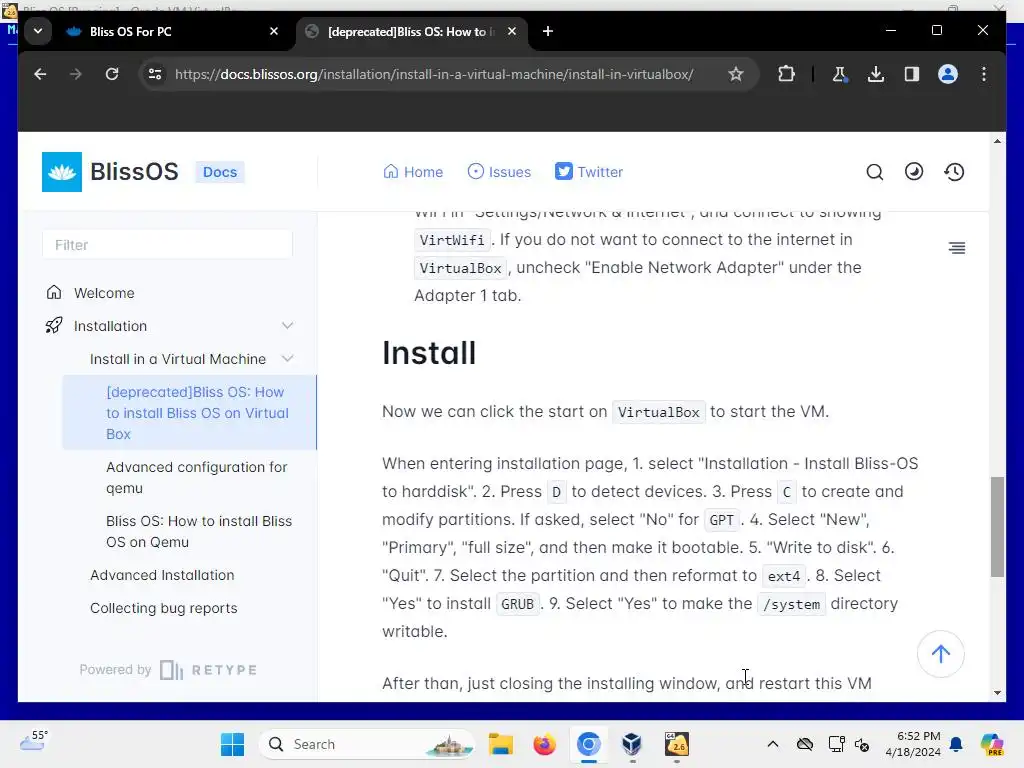Collapse the Installation chevron
The image size is (1024, 768).
tap(287, 326)
